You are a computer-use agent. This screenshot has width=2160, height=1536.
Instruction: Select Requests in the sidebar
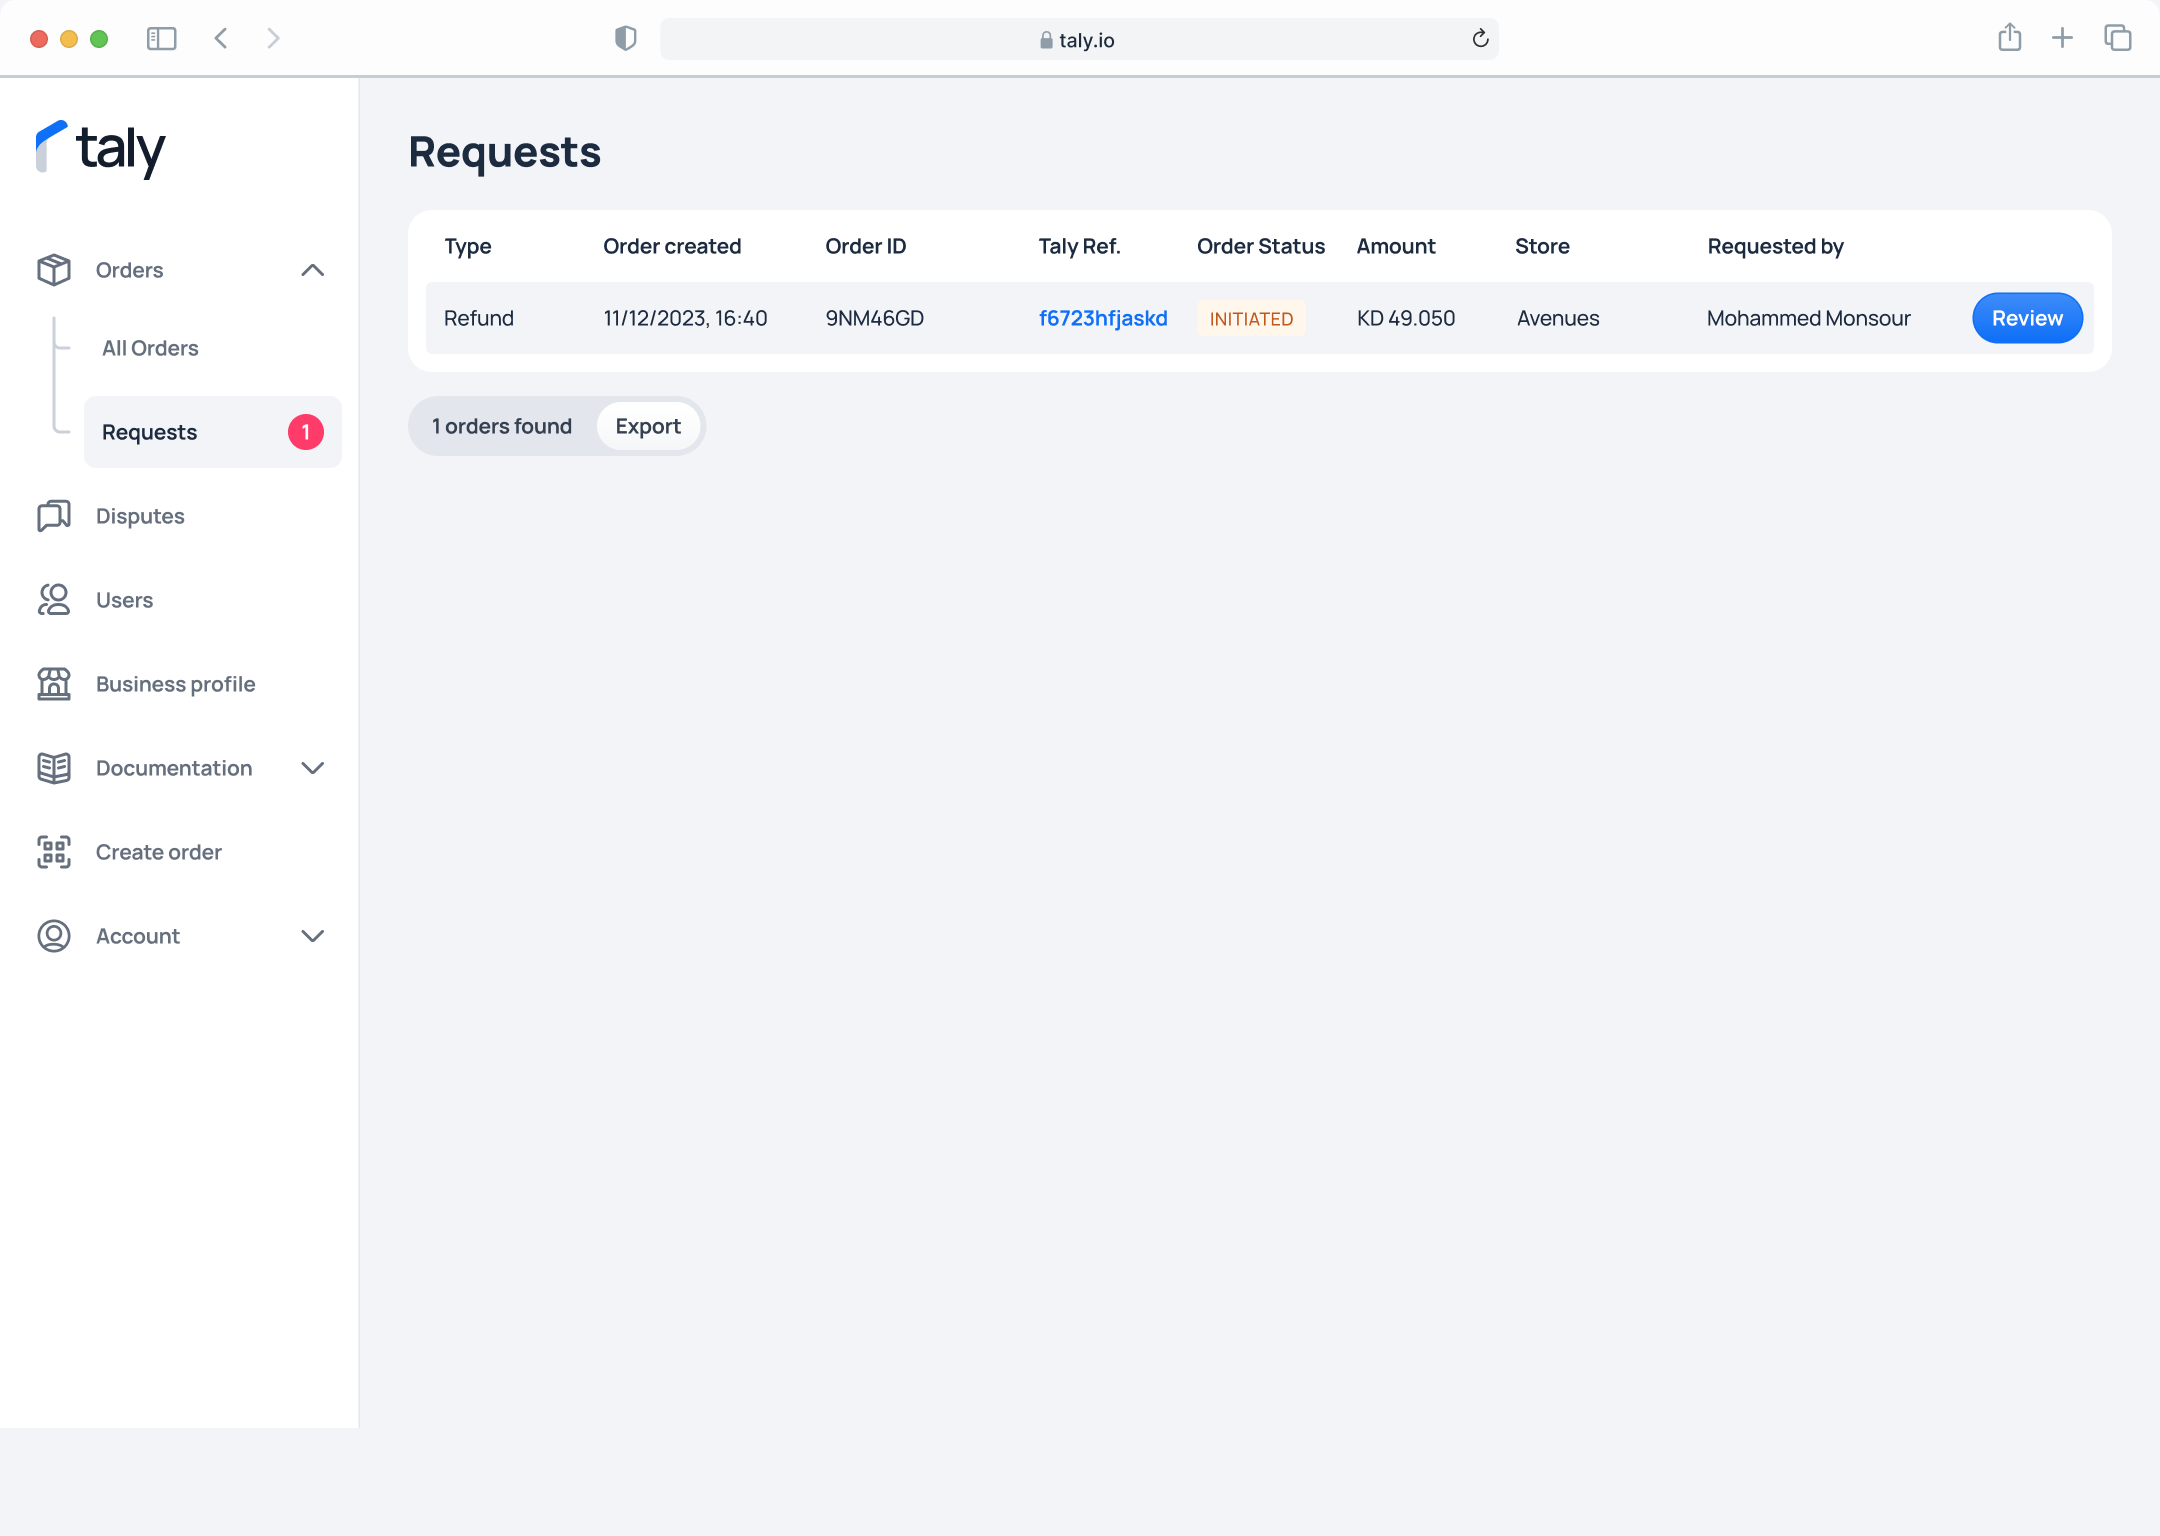tap(150, 432)
